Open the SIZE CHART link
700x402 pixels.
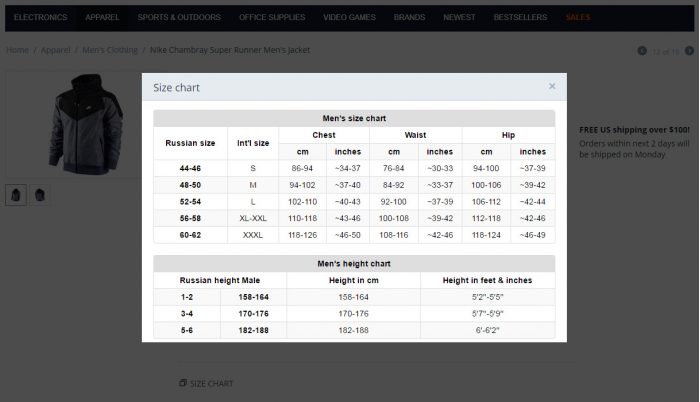[211, 383]
